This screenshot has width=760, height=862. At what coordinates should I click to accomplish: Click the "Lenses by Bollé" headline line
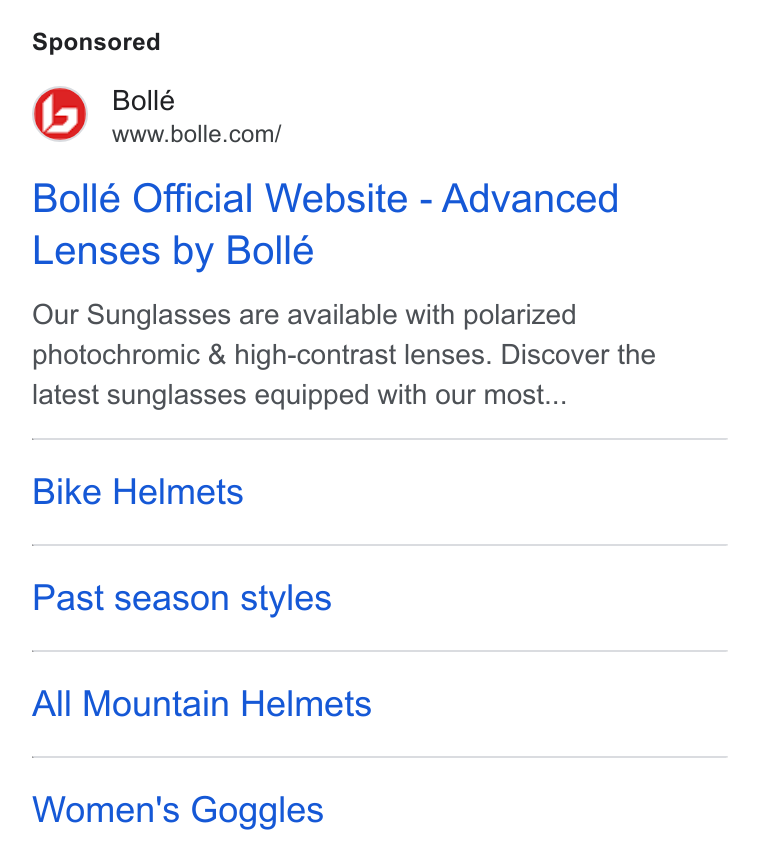coord(173,251)
